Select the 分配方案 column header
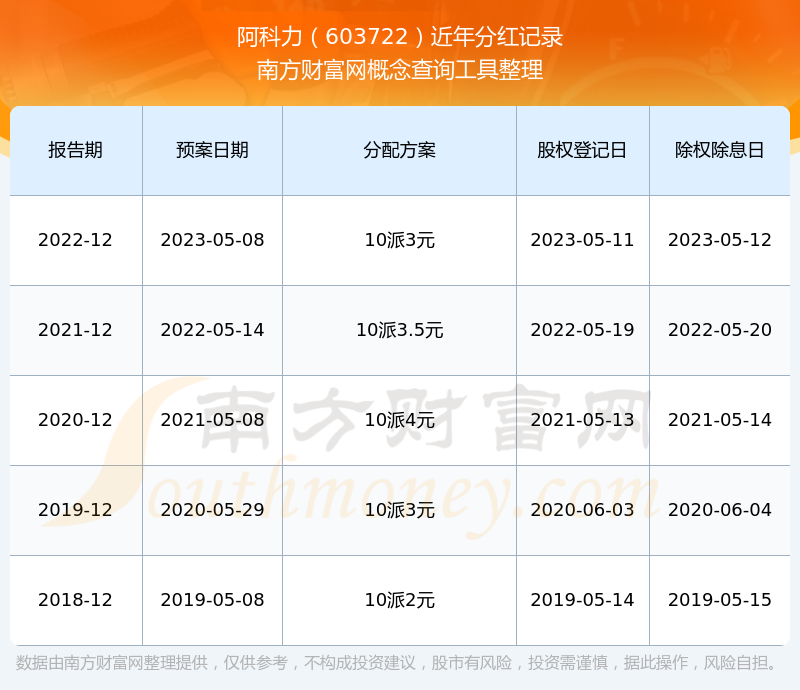 399,150
